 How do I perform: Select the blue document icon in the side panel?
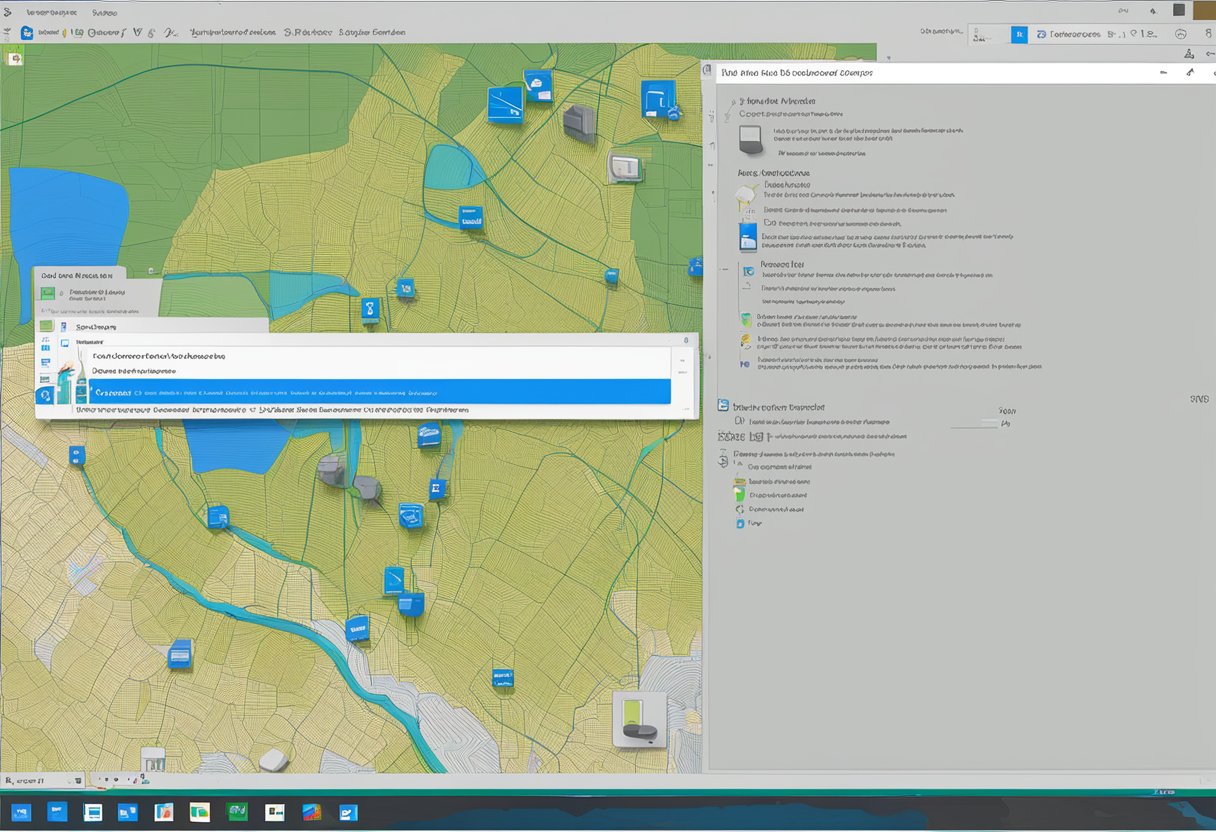coord(747,236)
